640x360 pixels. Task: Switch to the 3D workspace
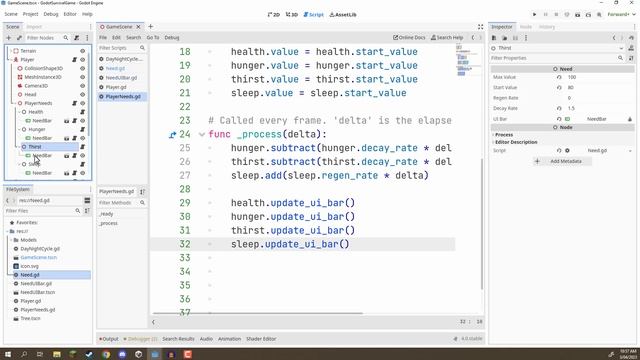(291, 15)
